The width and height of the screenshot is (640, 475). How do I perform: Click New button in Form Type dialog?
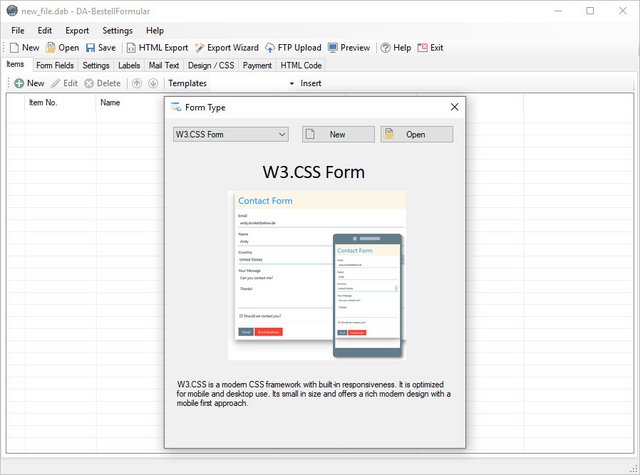click(x=338, y=134)
